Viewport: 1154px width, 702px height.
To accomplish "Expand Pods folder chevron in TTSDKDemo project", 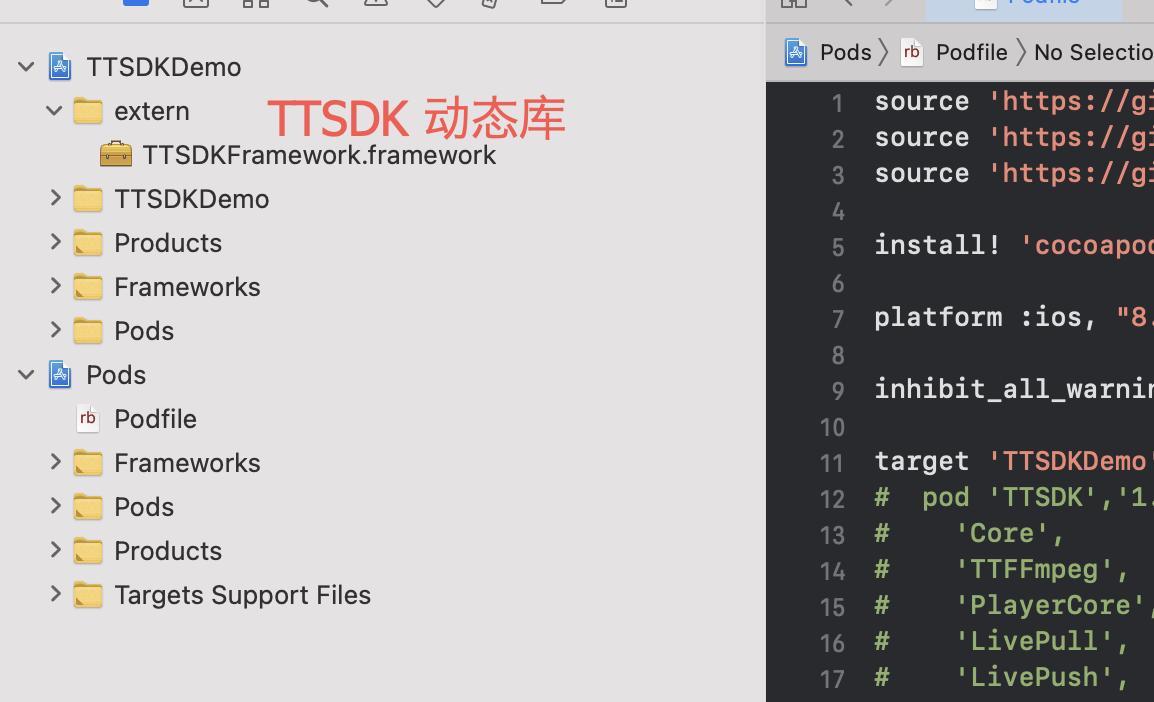I will 55,330.
